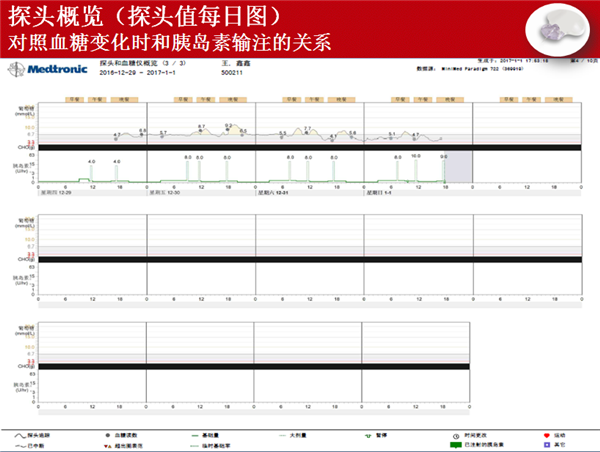
Task: Click the day label 星期六 12-31
Action: point(273,193)
